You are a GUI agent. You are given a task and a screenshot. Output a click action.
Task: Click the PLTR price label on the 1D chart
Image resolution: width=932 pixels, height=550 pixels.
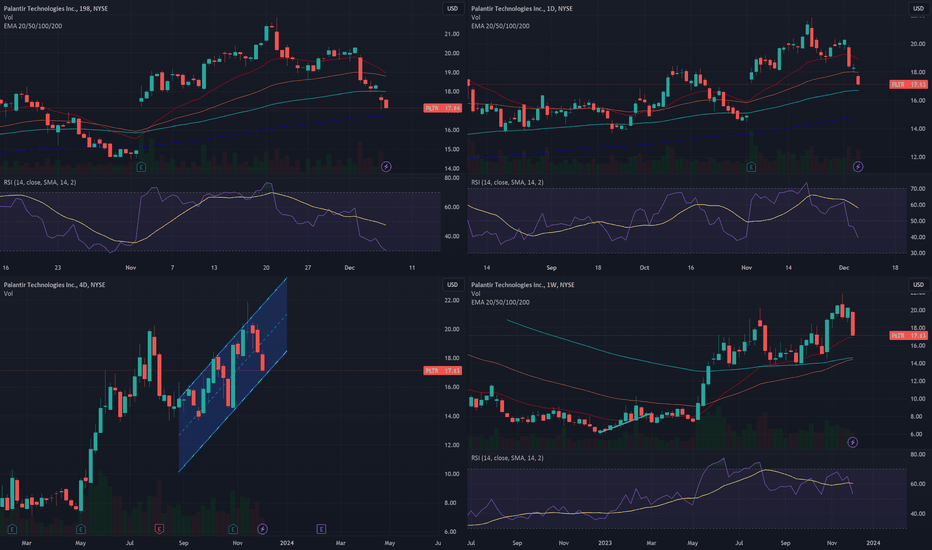pos(908,84)
